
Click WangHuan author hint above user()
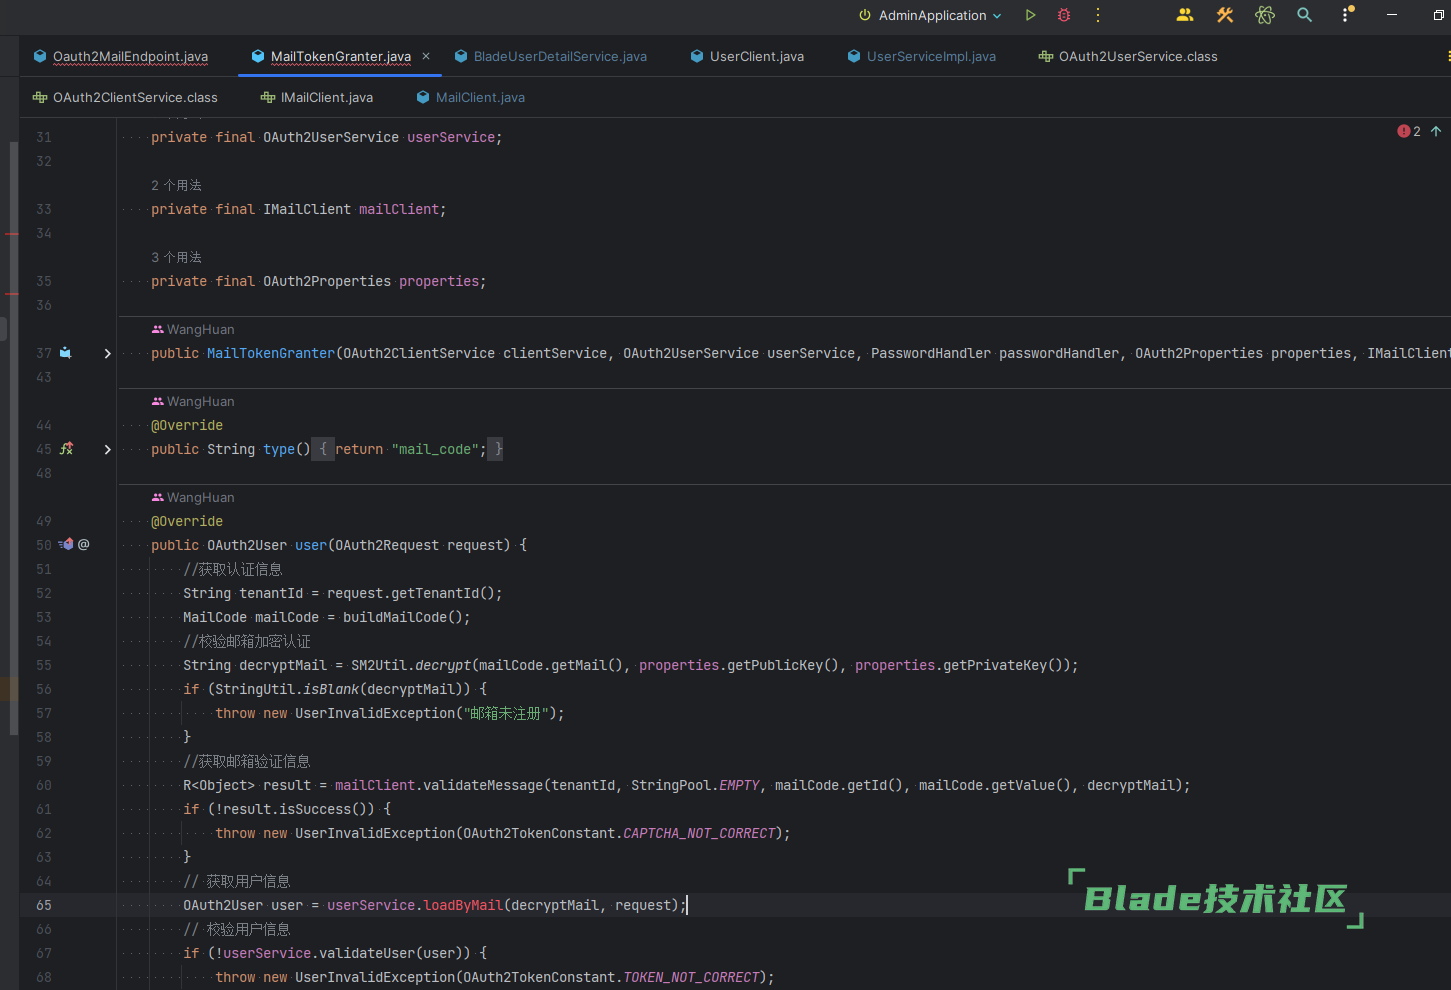193,497
